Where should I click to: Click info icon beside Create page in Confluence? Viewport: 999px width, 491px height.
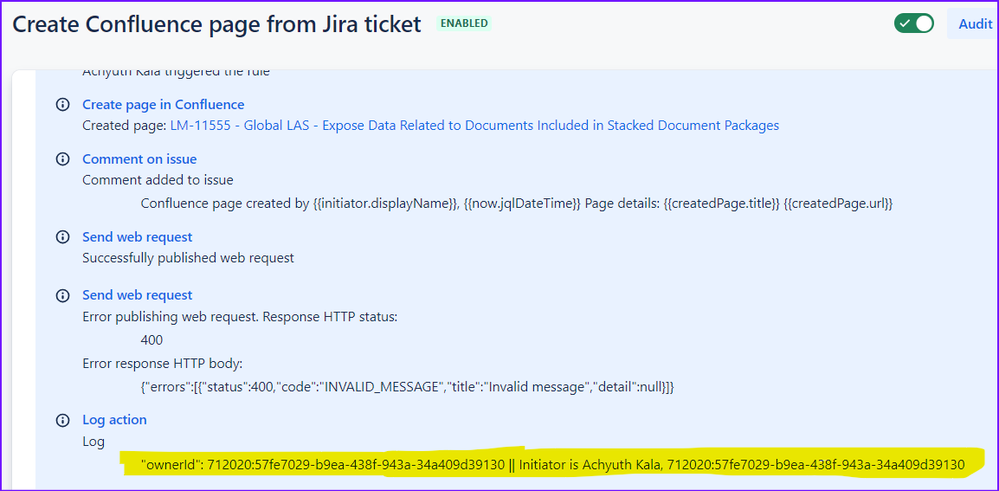pos(62,104)
